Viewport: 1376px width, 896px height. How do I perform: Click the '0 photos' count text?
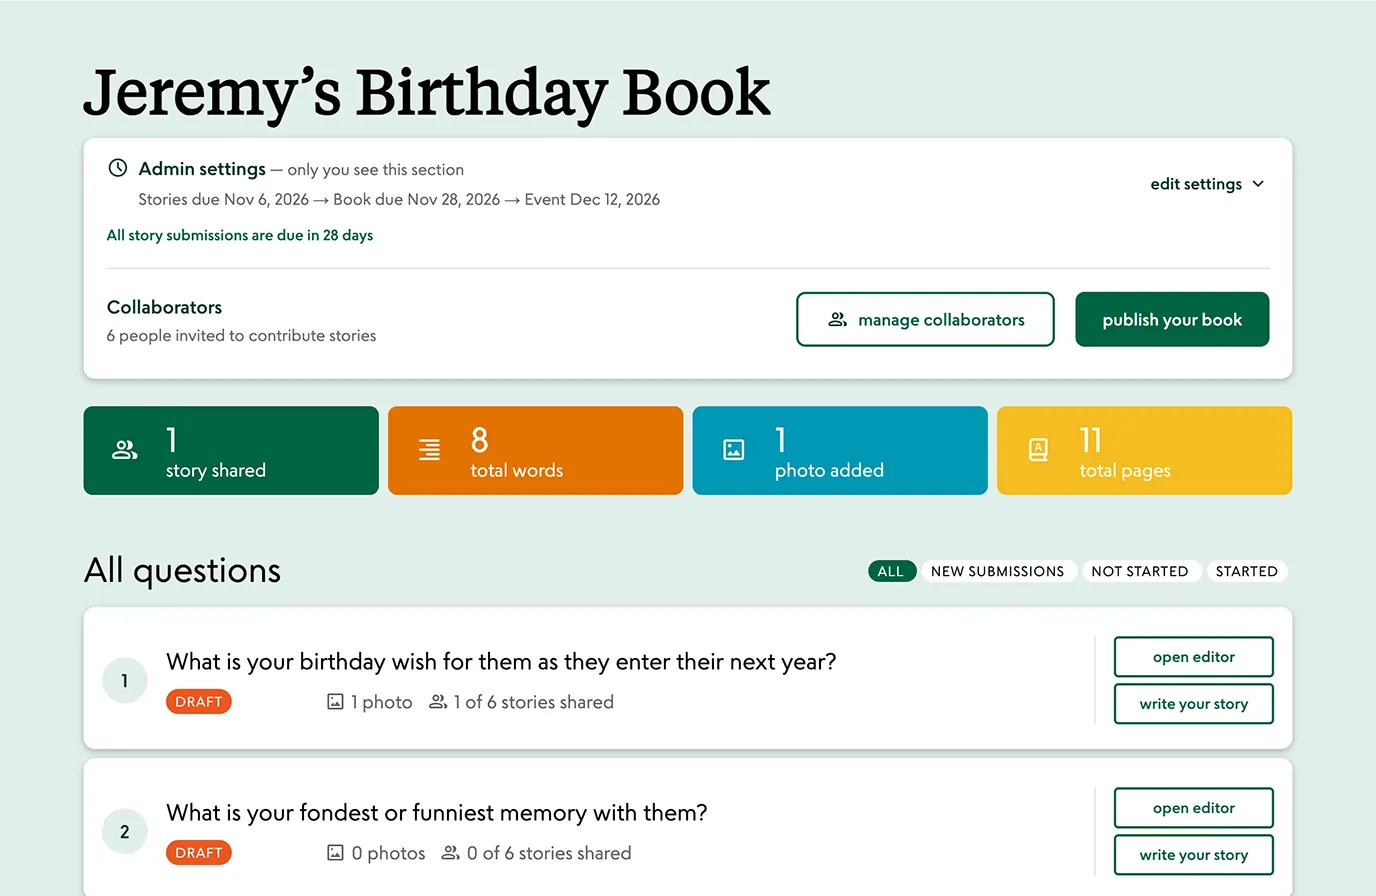click(x=389, y=853)
